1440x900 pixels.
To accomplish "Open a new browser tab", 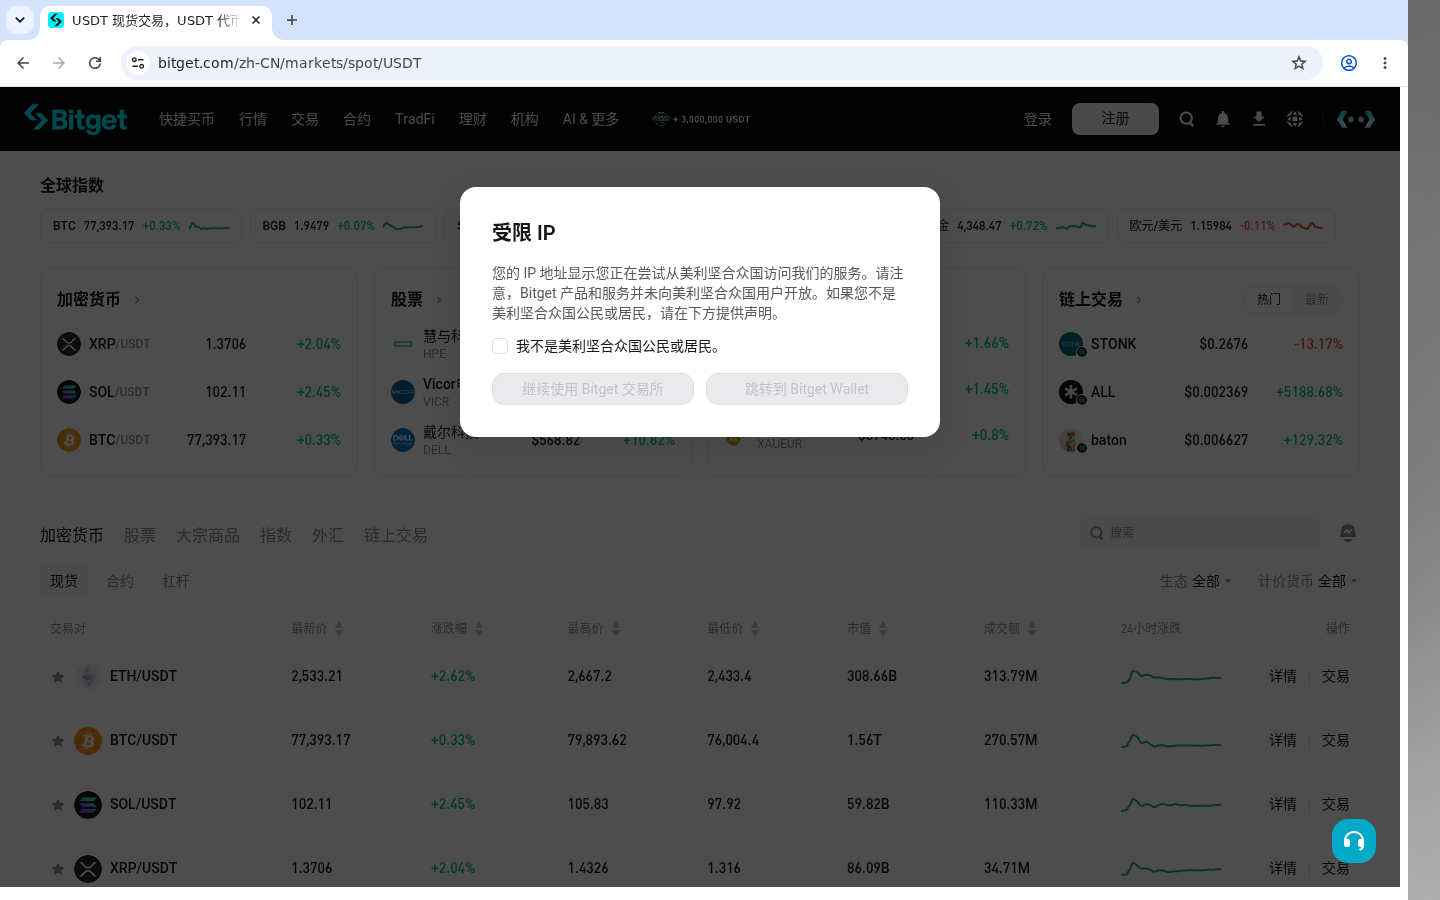I will (x=292, y=20).
